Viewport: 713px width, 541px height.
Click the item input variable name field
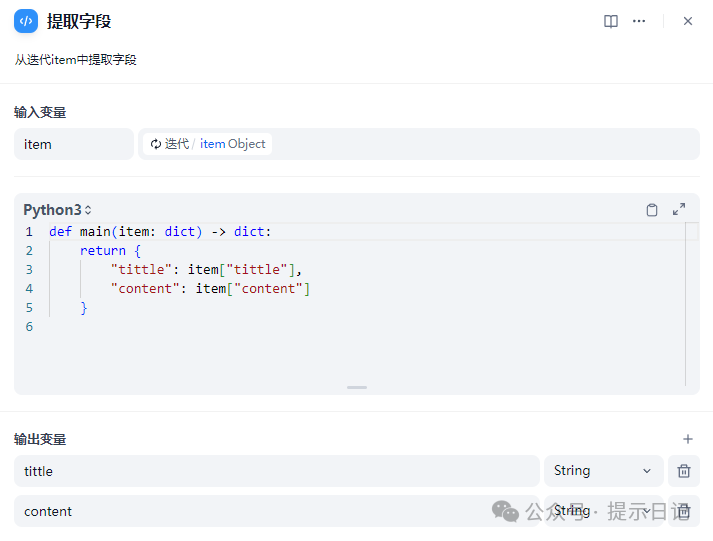(x=73, y=144)
